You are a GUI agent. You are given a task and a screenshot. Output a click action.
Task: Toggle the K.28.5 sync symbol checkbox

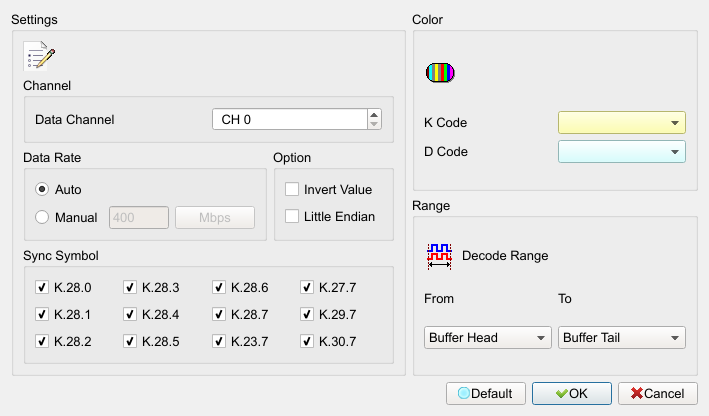pyautogui.click(x=130, y=341)
